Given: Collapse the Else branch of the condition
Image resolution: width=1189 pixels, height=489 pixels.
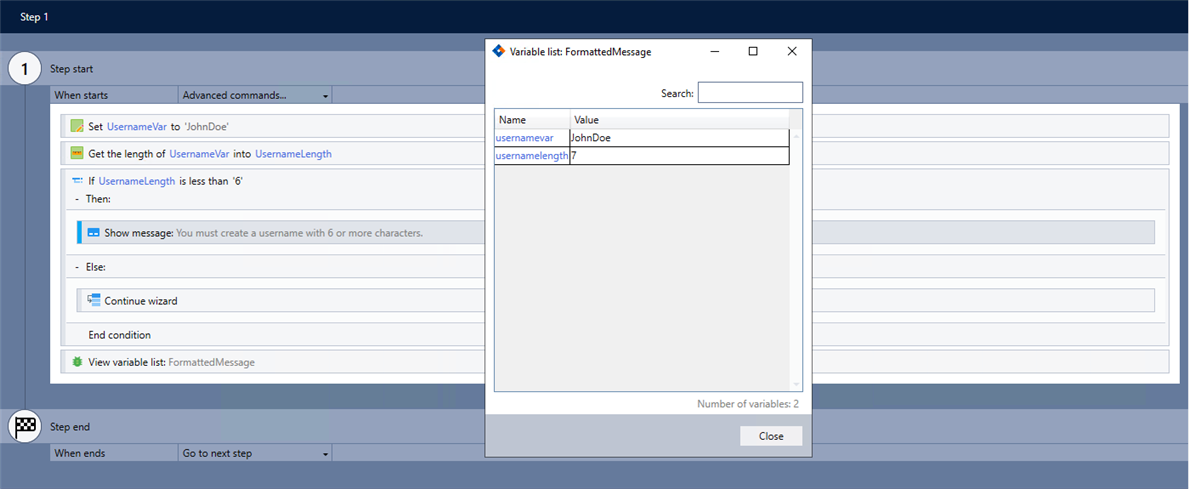Looking at the screenshot, I should (77, 267).
